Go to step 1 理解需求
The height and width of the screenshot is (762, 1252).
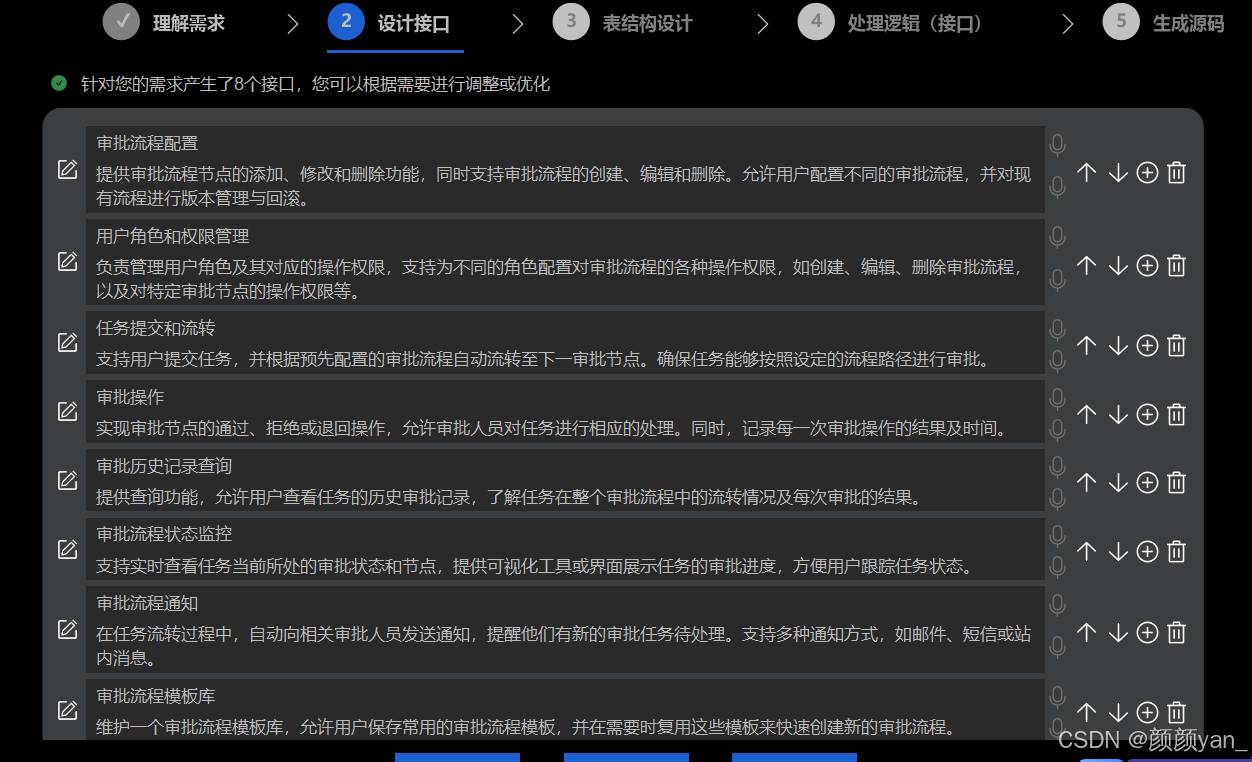(x=165, y=23)
